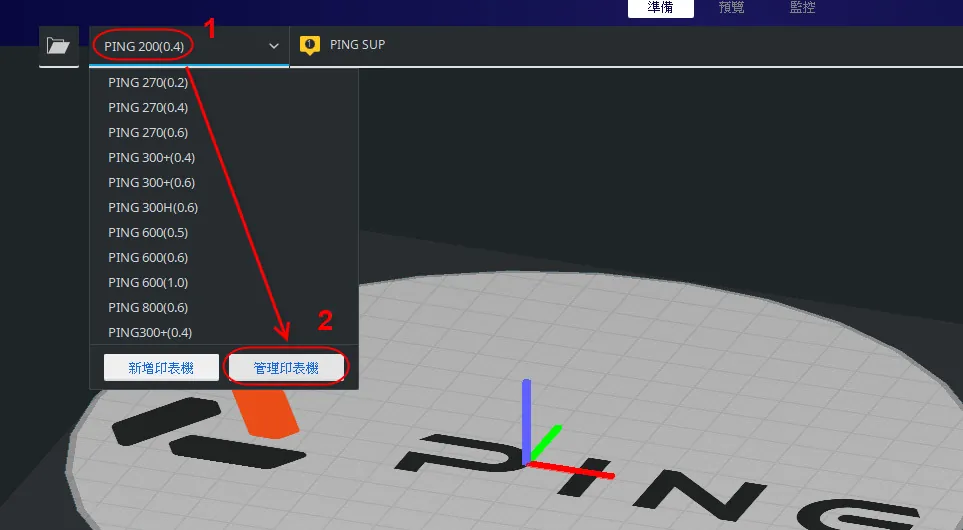
Task: Switch to the 準備 tab
Action: pos(660,8)
